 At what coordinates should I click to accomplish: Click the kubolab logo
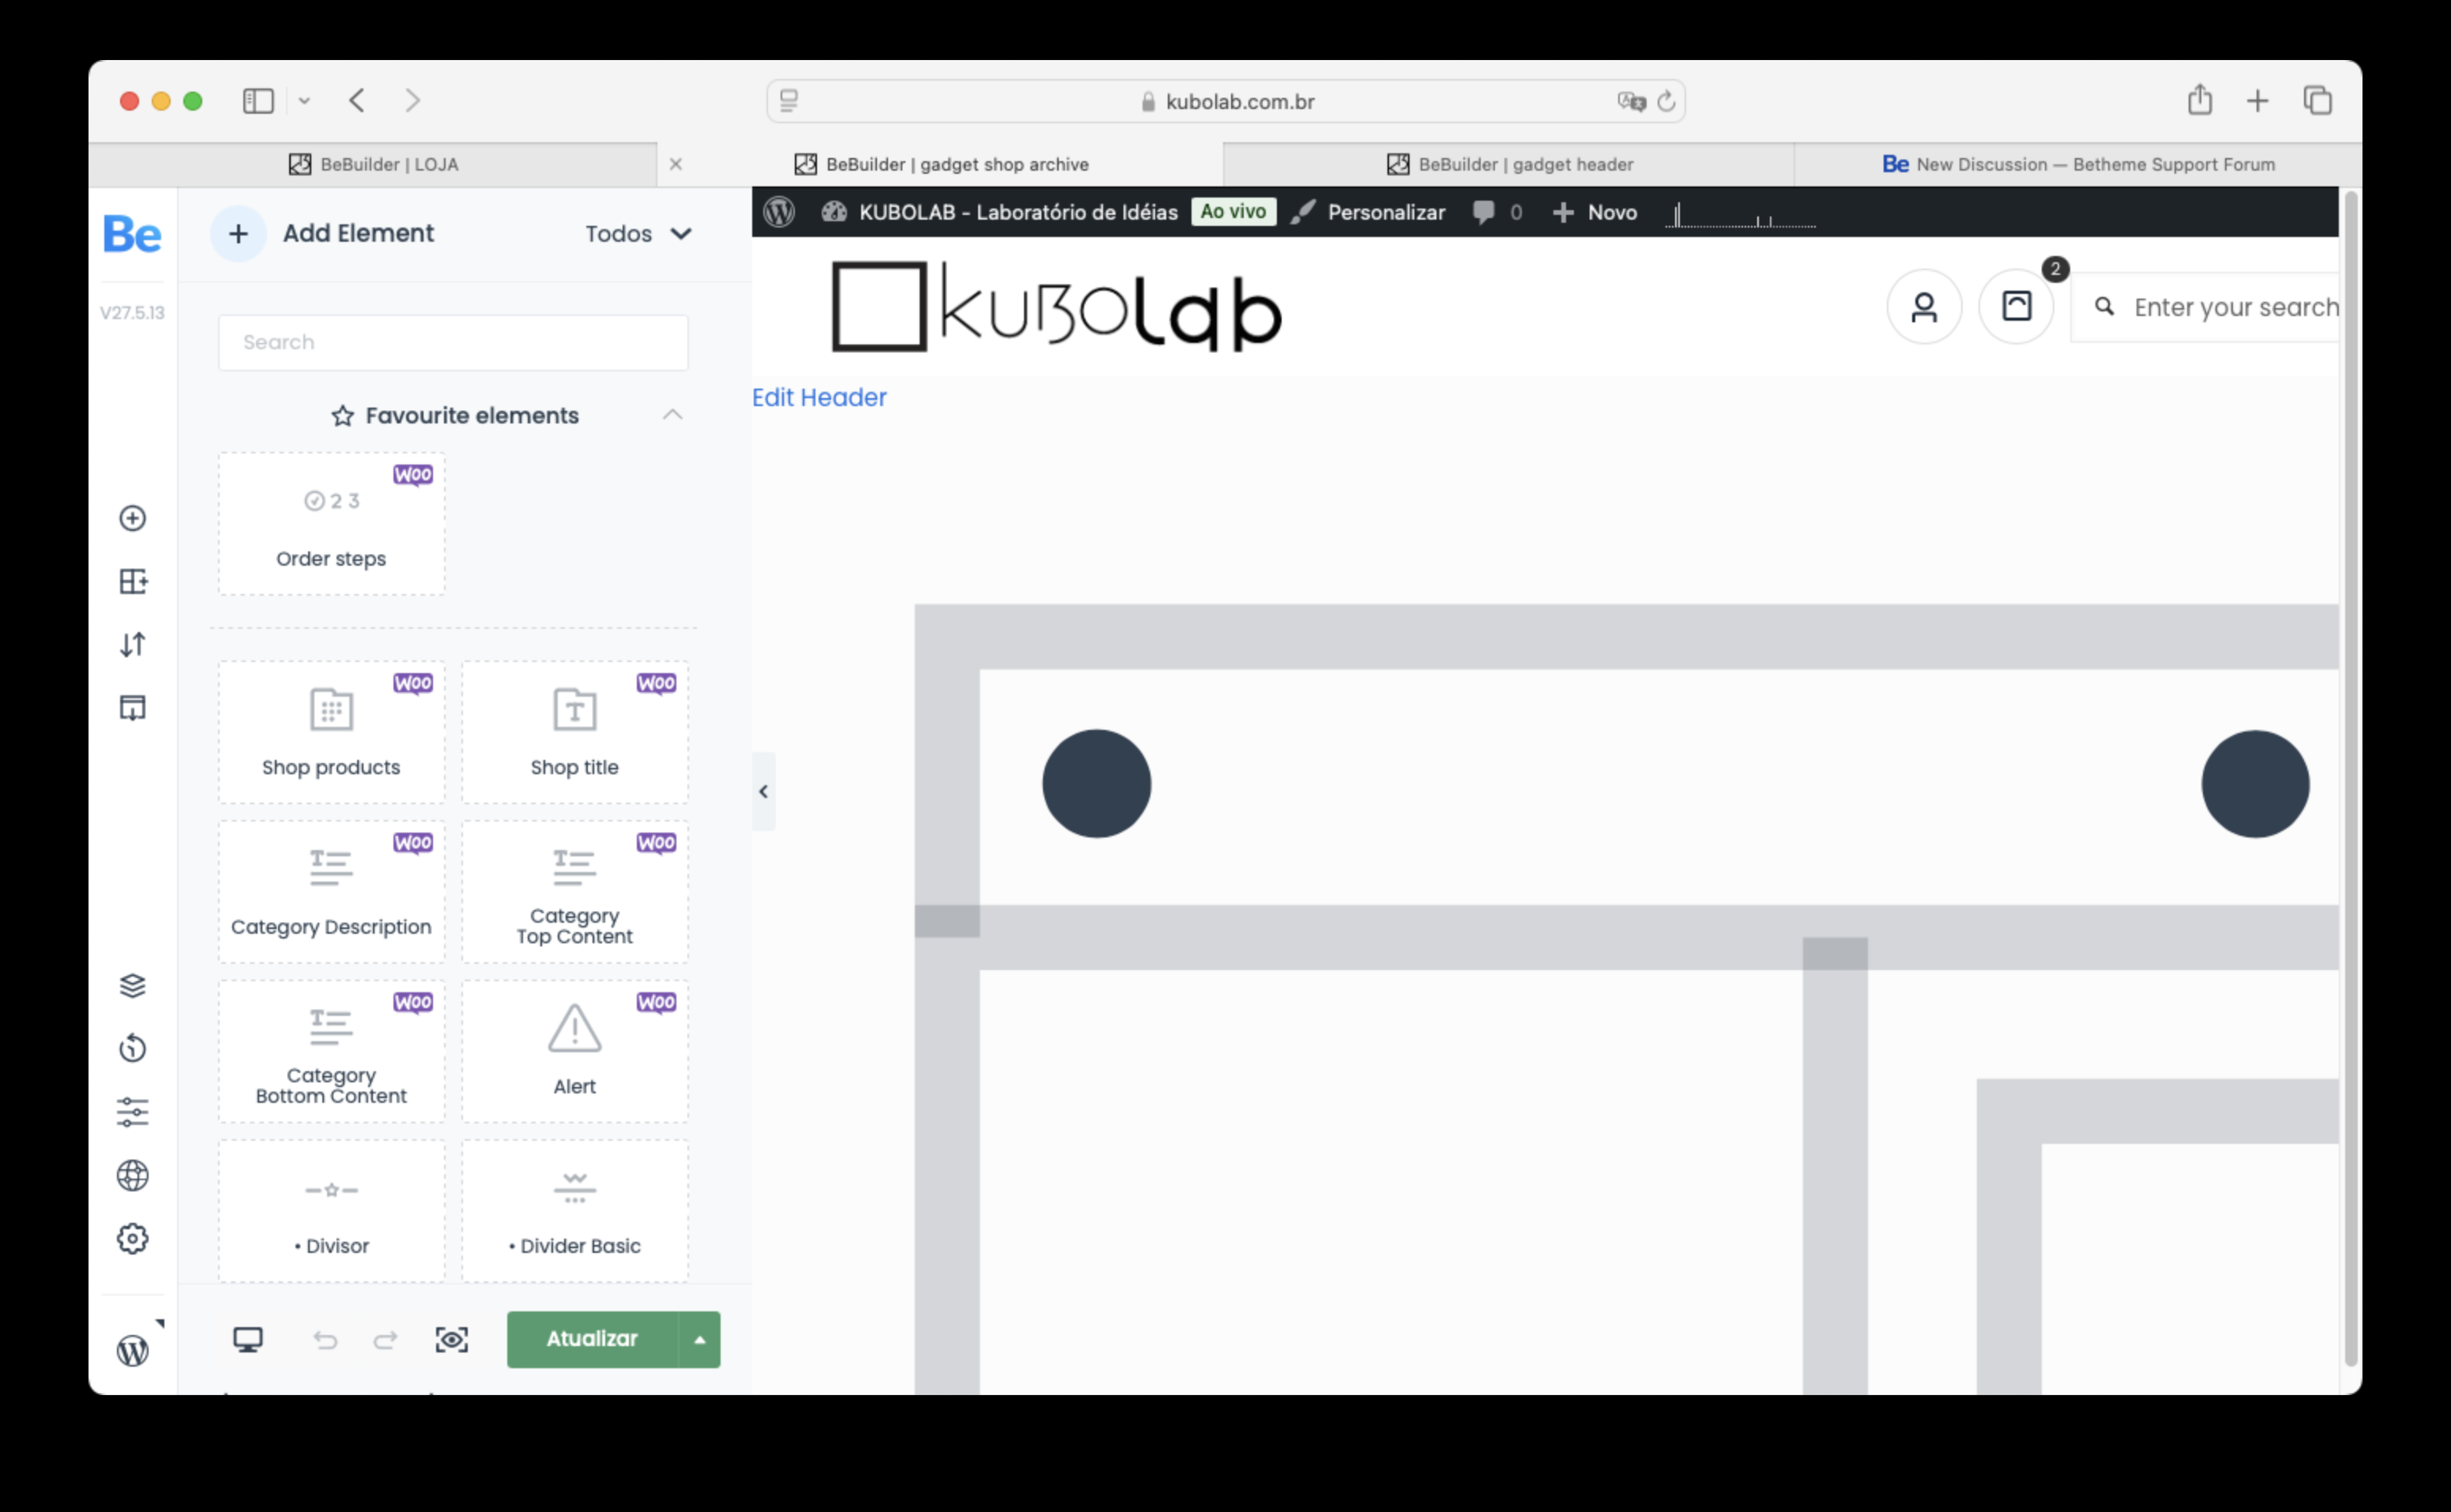(1057, 307)
